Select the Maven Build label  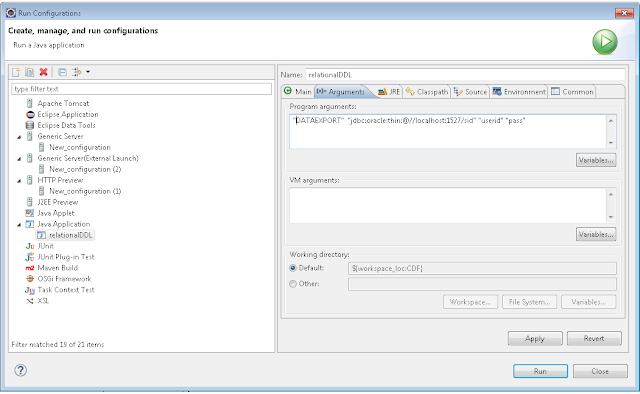tap(58, 268)
